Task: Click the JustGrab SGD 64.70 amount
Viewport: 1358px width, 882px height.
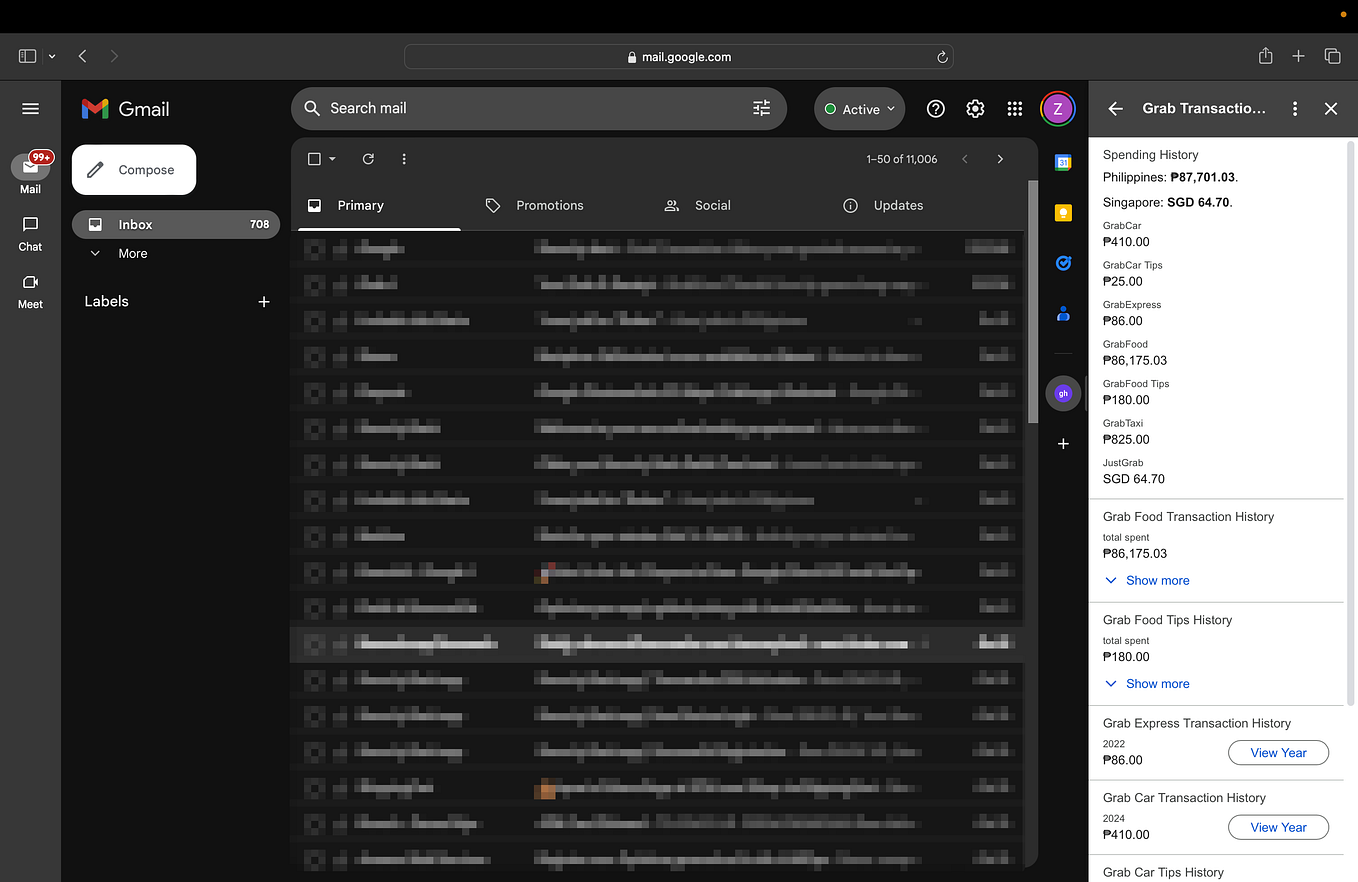Action: pos(1133,479)
